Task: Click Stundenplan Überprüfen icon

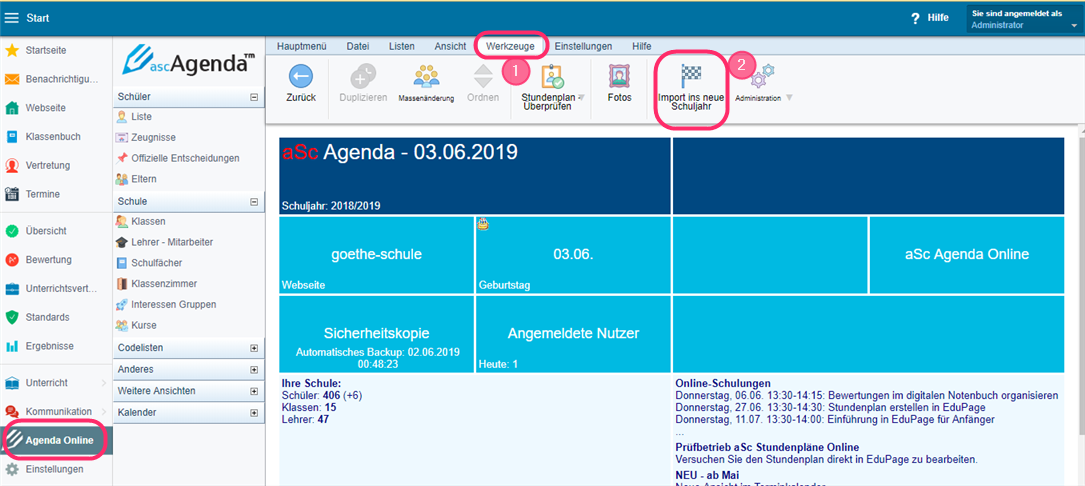Action: coord(551,76)
